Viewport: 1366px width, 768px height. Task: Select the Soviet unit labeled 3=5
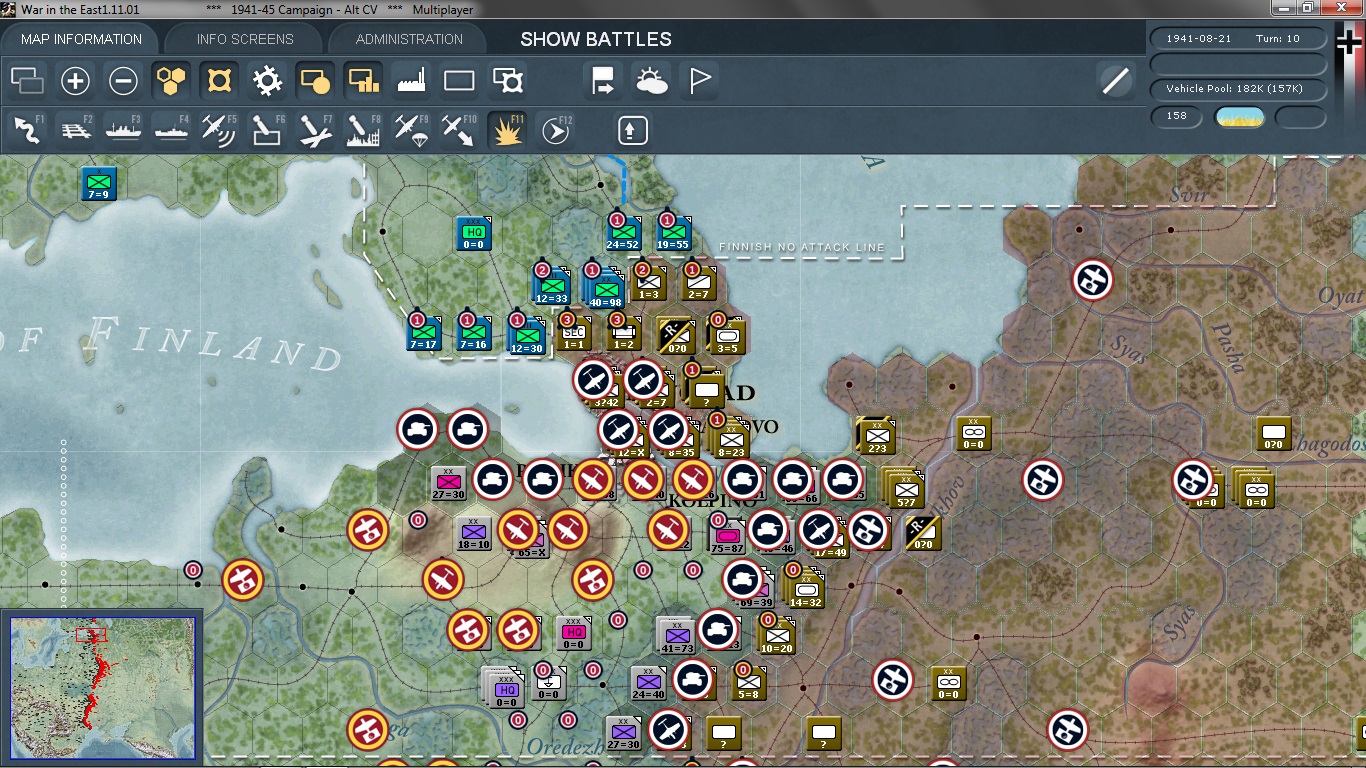click(727, 337)
